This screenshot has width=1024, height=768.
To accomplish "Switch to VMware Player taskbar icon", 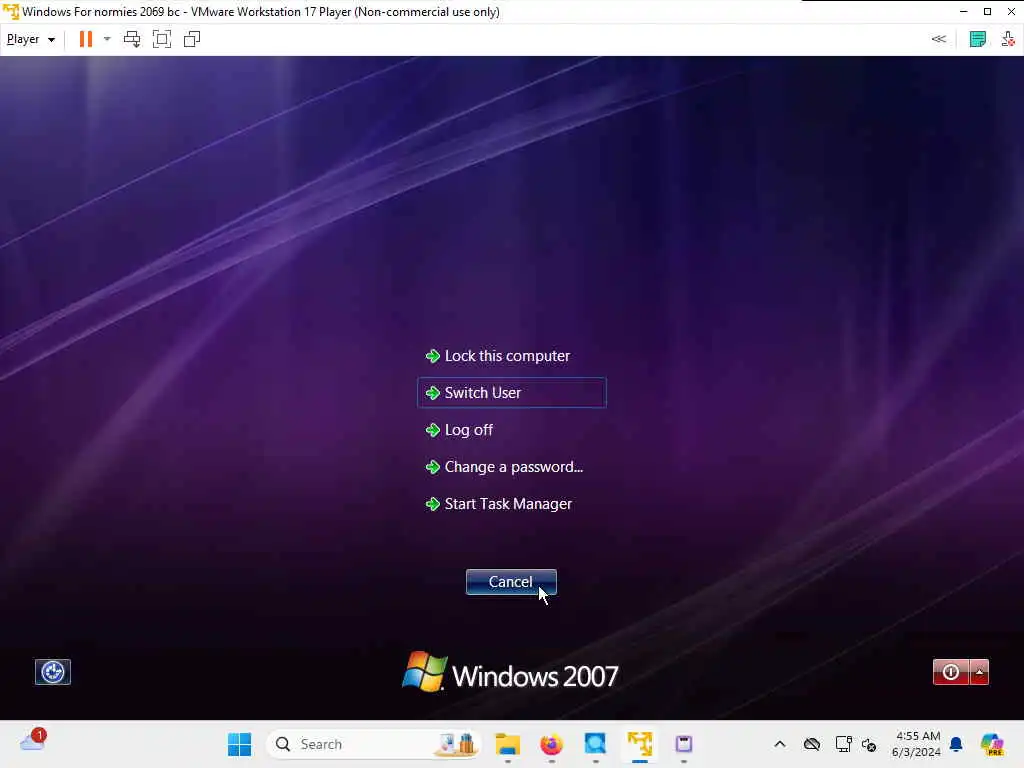I will coord(640,744).
